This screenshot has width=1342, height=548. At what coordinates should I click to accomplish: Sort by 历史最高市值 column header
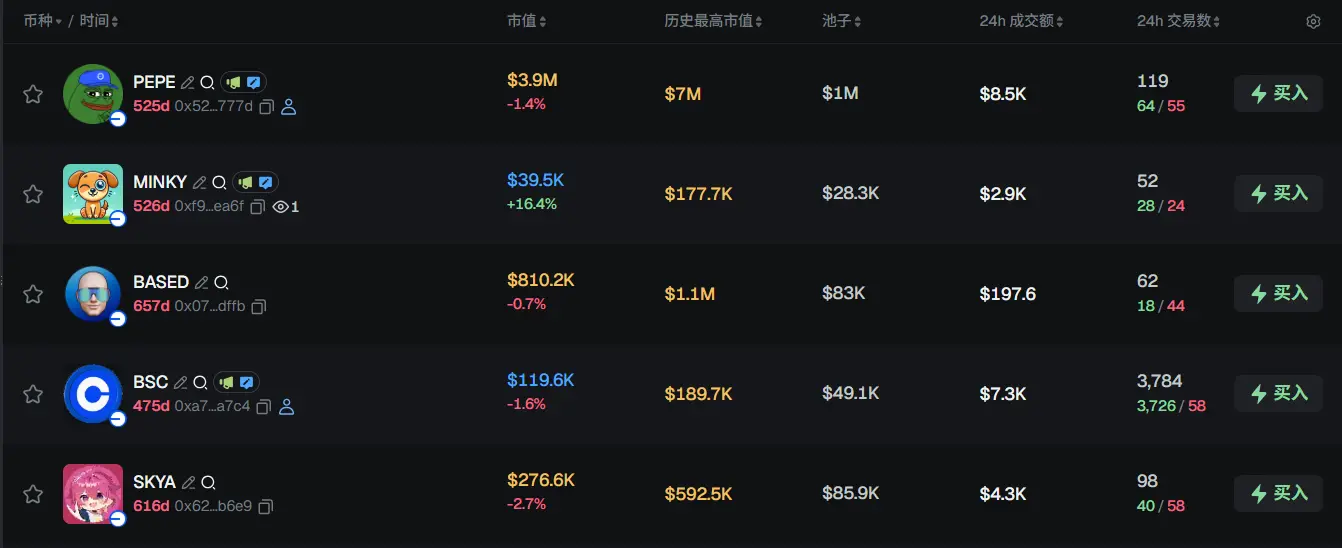[713, 22]
